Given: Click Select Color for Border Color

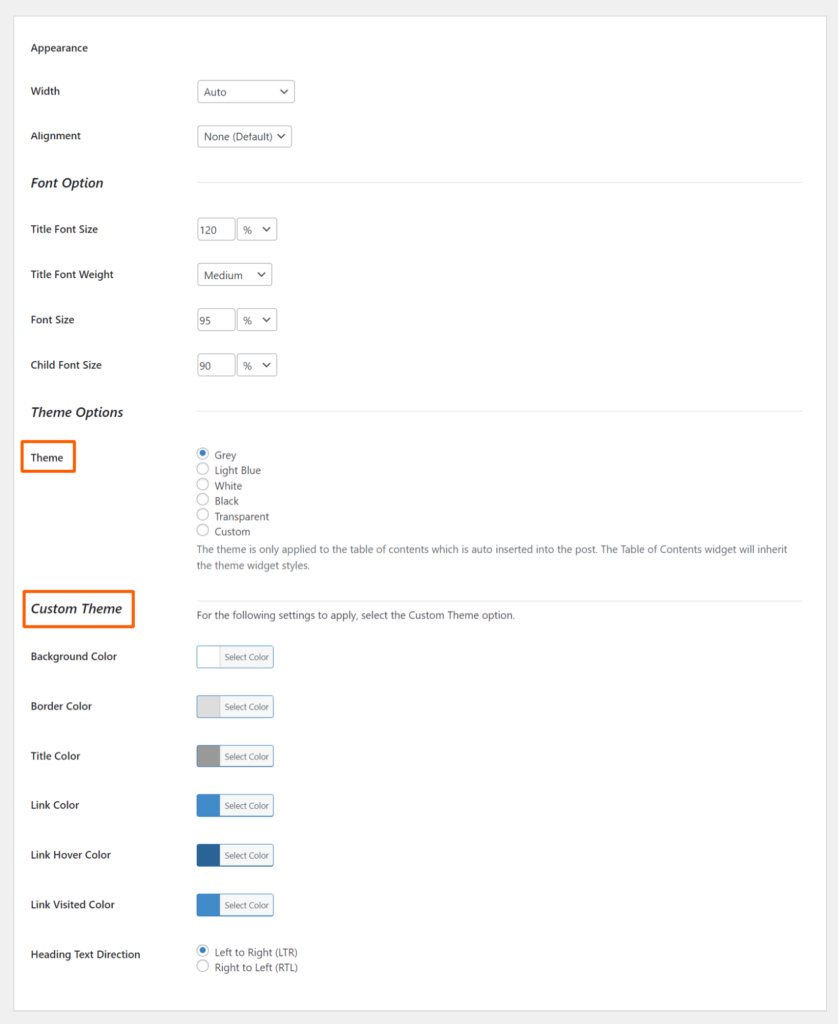Looking at the screenshot, I should (246, 707).
